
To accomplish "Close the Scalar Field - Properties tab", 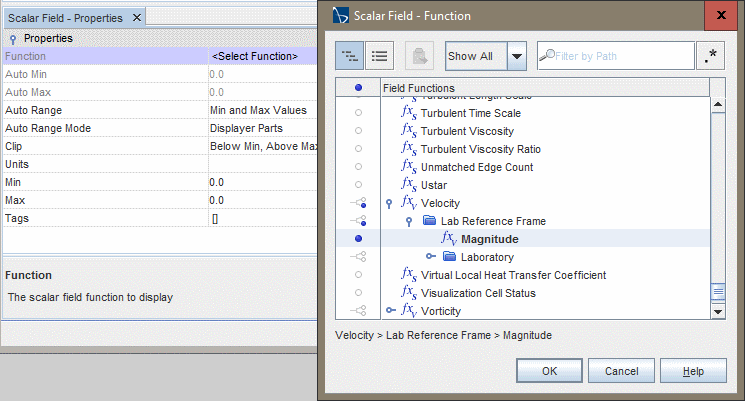I will (137, 18).
